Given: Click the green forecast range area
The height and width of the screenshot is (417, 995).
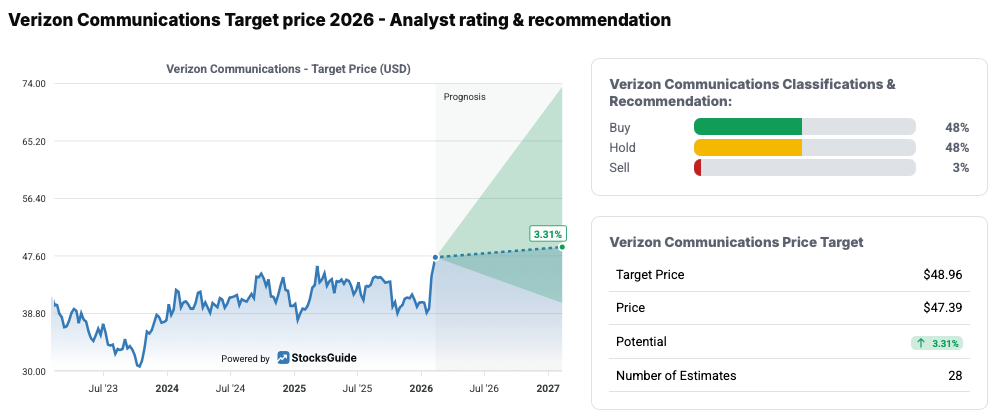Looking at the screenshot, I should (x=520, y=180).
